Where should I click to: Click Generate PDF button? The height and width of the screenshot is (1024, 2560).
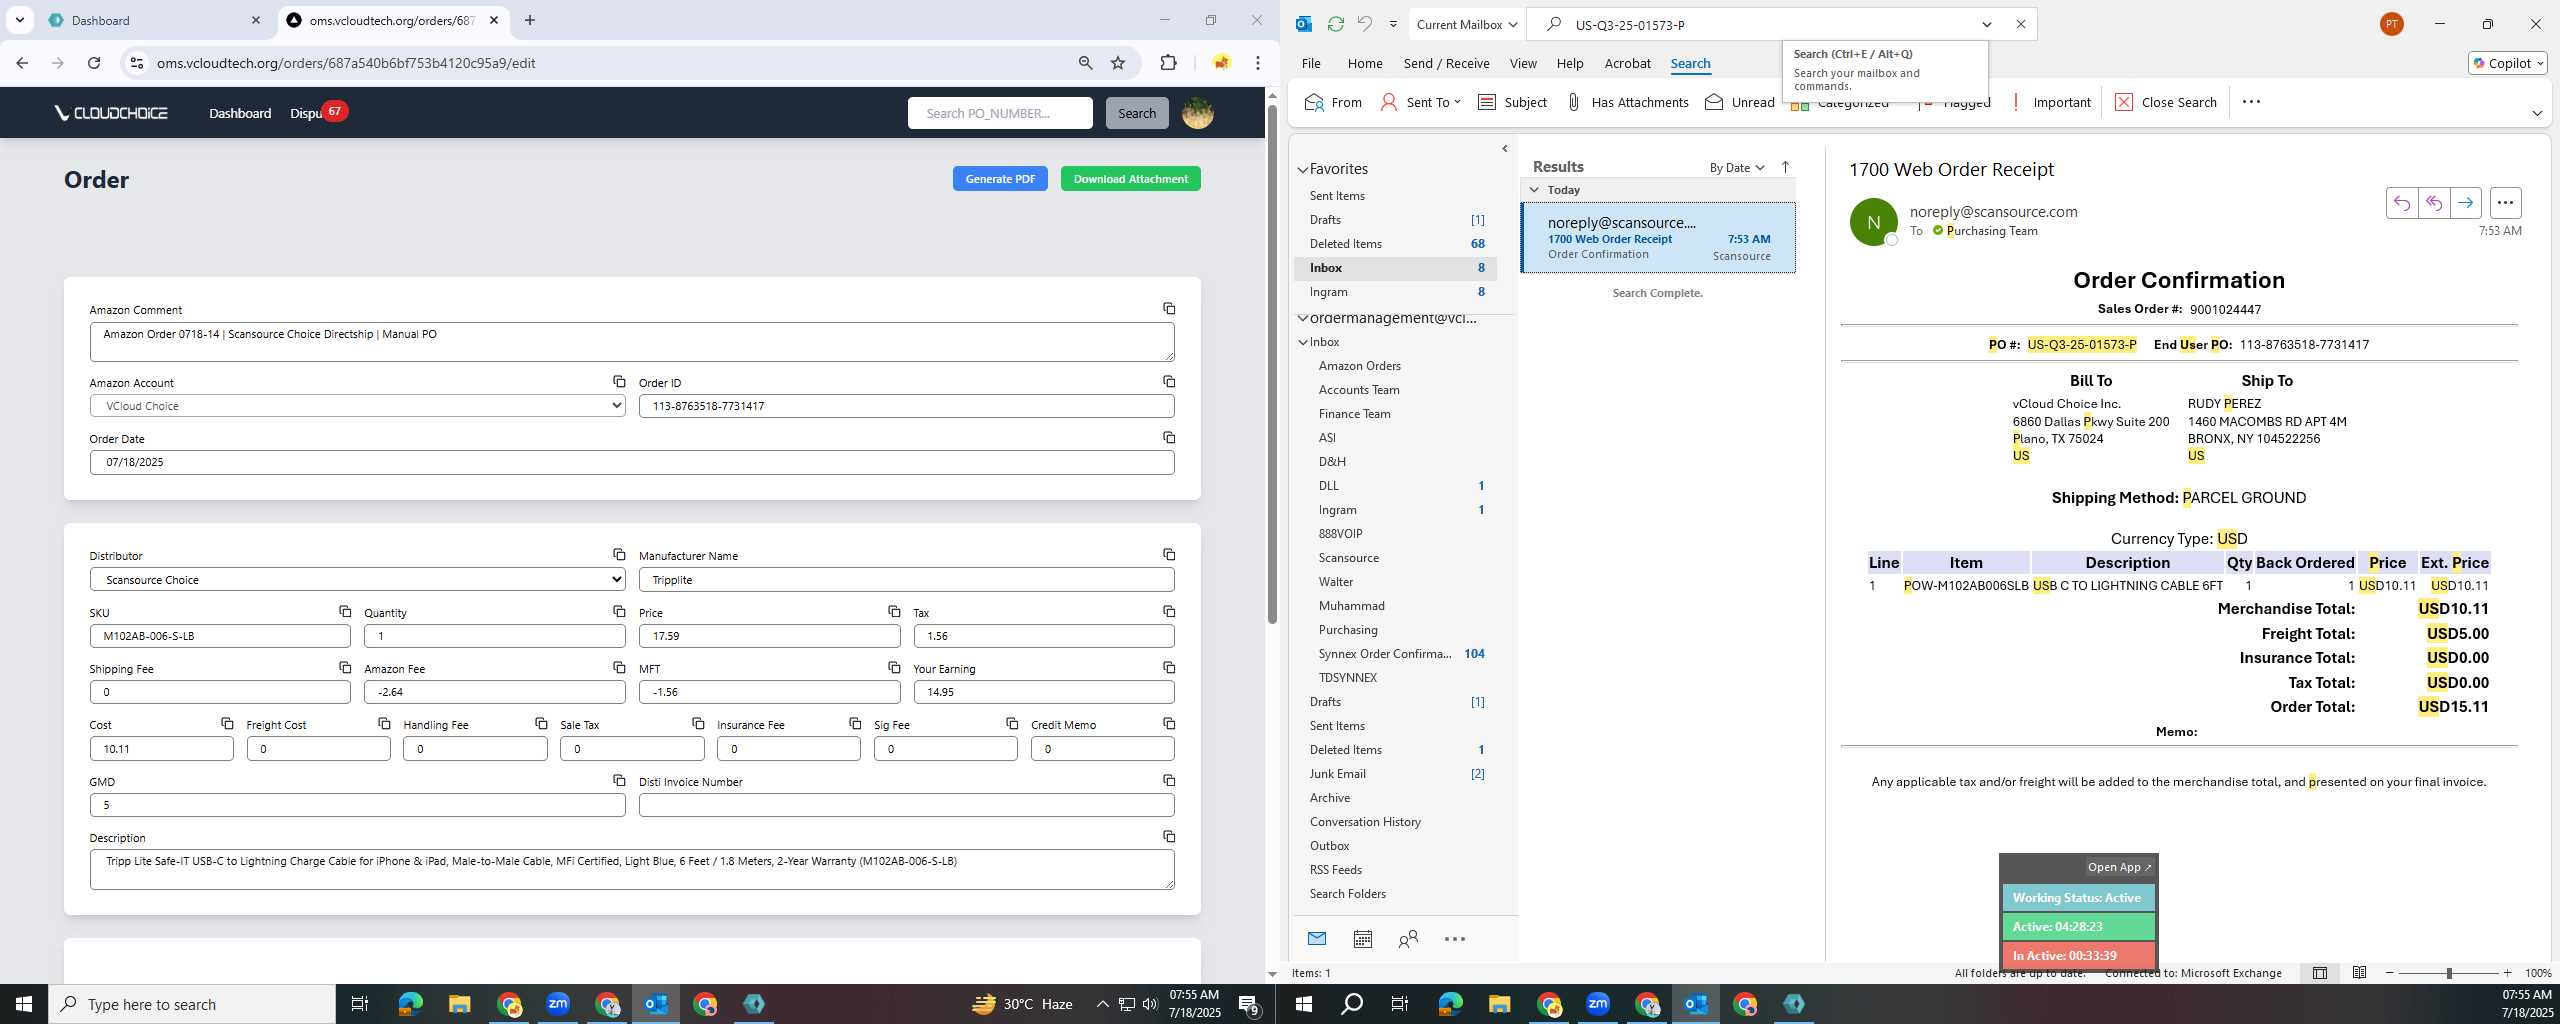click(1000, 179)
